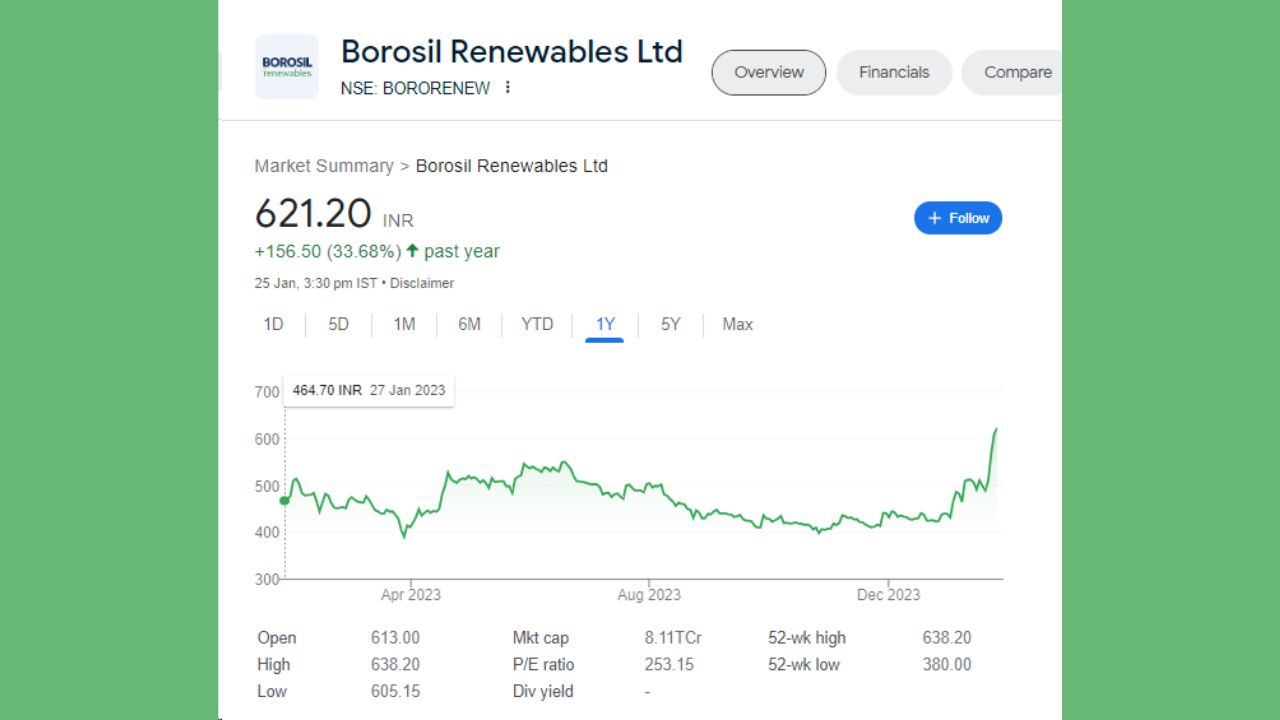Click the +156.50 (33.68%) change text

pyautogui.click(x=328, y=251)
